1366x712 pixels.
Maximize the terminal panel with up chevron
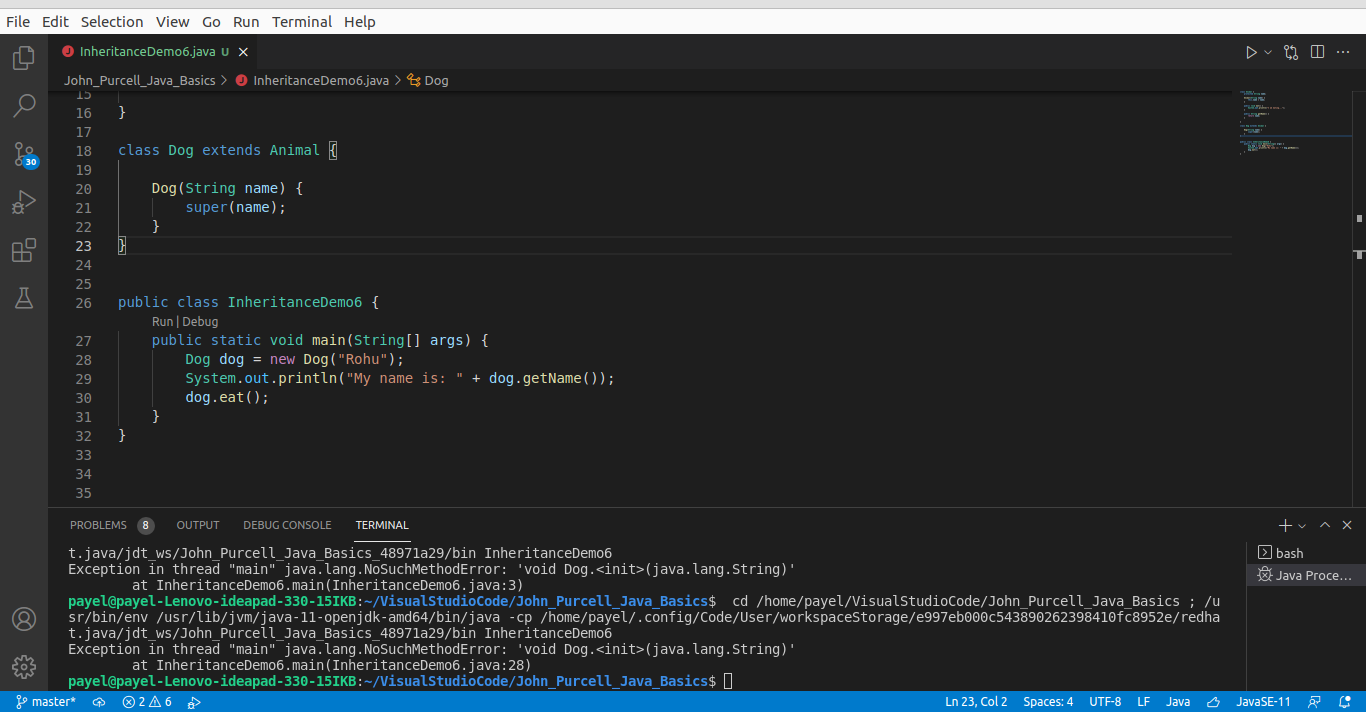(1325, 525)
